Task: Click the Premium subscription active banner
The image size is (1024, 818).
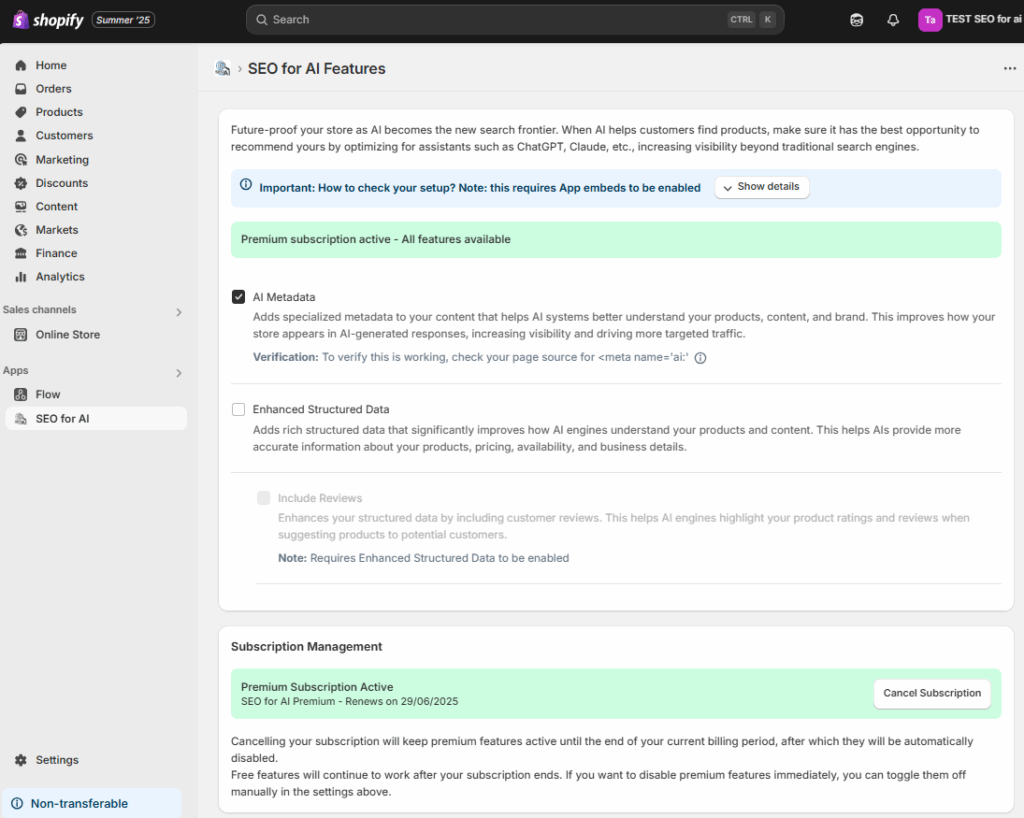Action: (616, 240)
